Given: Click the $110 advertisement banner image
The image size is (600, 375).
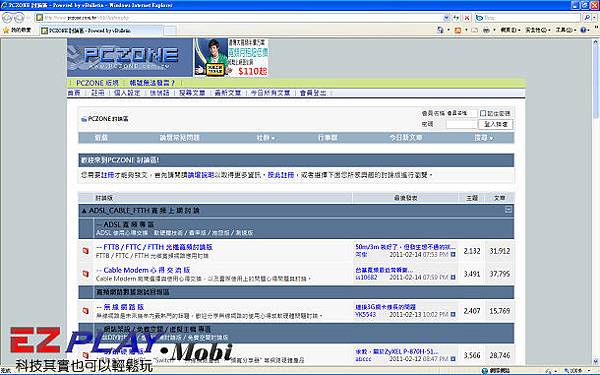Looking at the screenshot, I should (x=231, y=57).
